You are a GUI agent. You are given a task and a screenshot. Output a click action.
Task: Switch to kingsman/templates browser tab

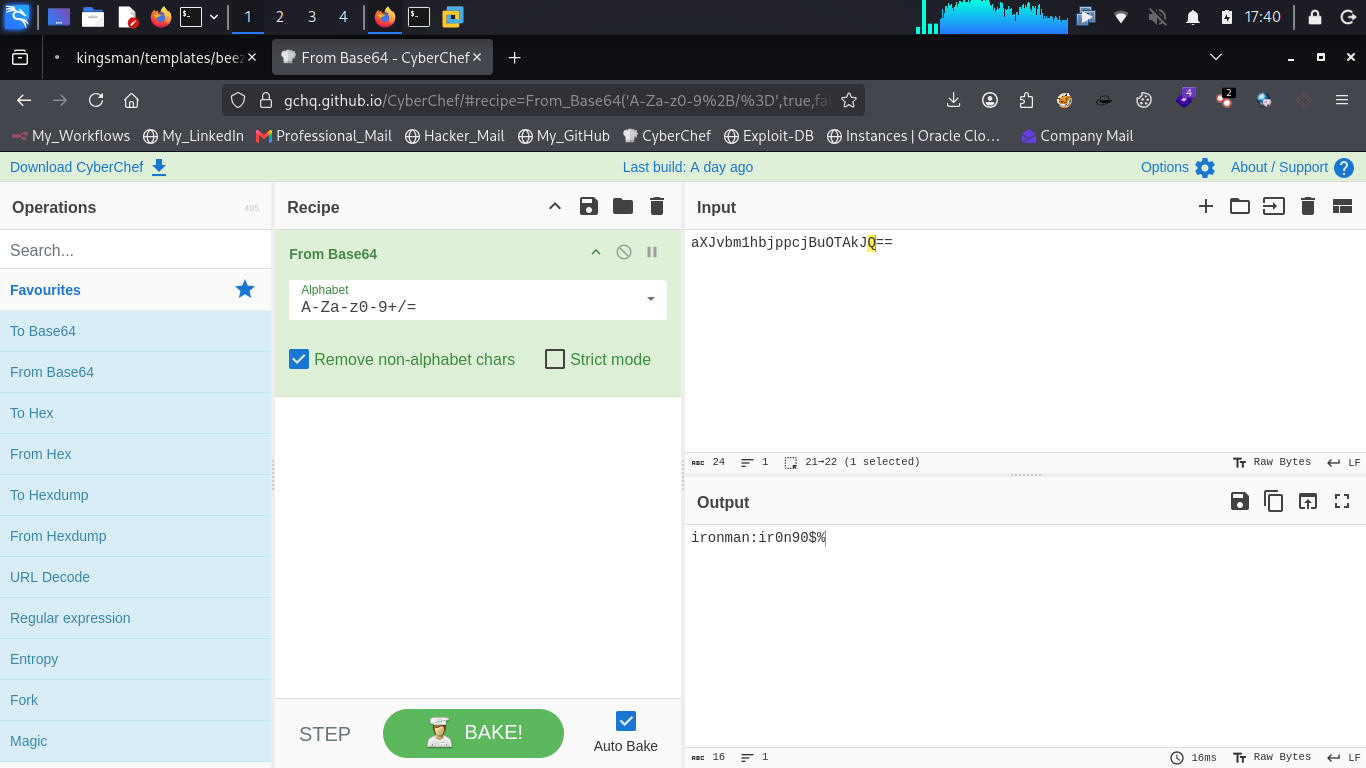pyautogui.click(x=156, y=58)
